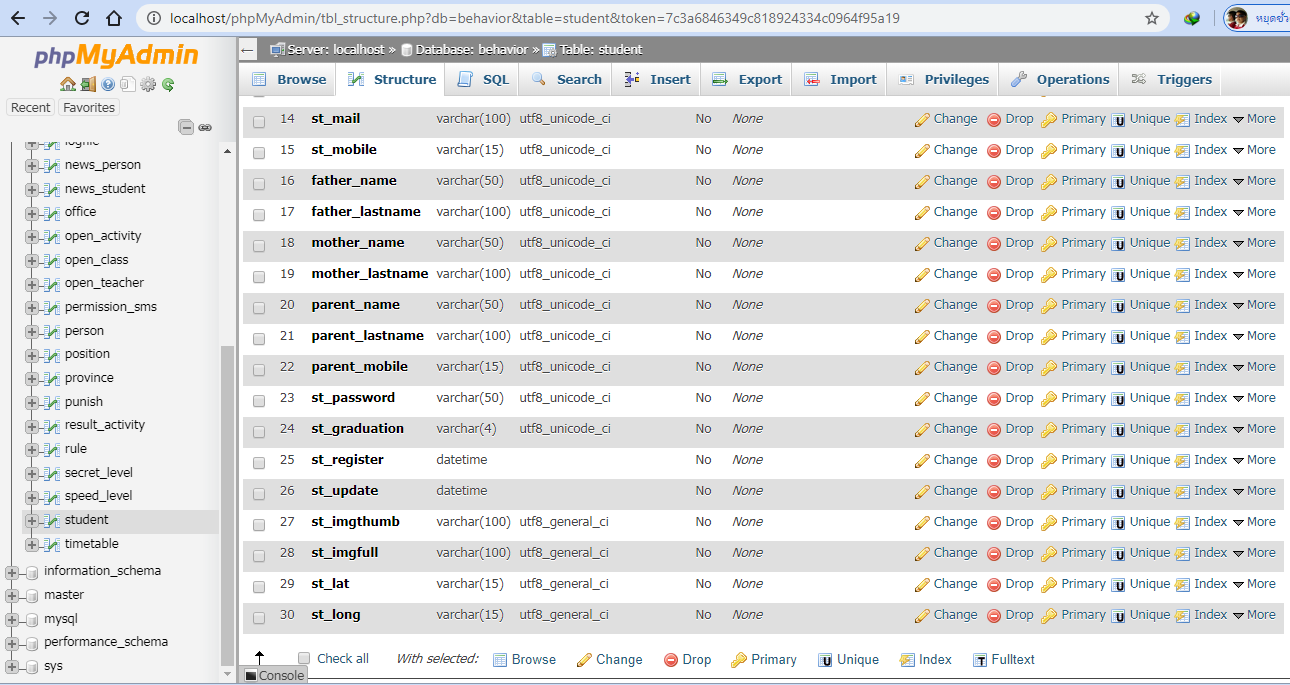Viewport: 1290px width, 685px height.
Task: Click the navigation panel collapse arrow icon
Action: [249, 50]
